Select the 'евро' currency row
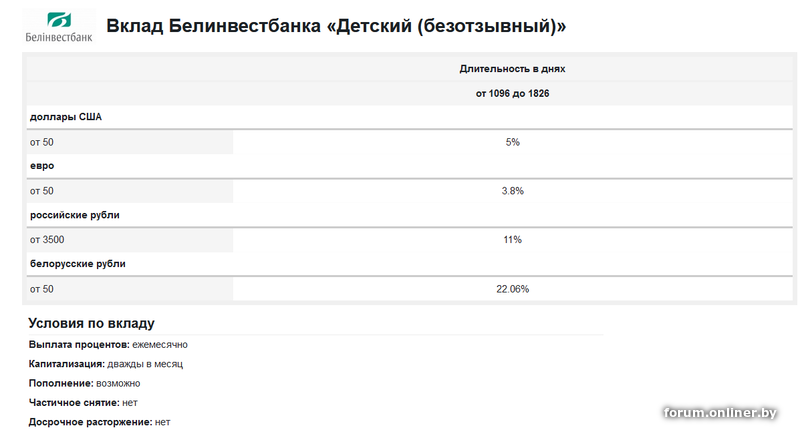 click(42, 166)
